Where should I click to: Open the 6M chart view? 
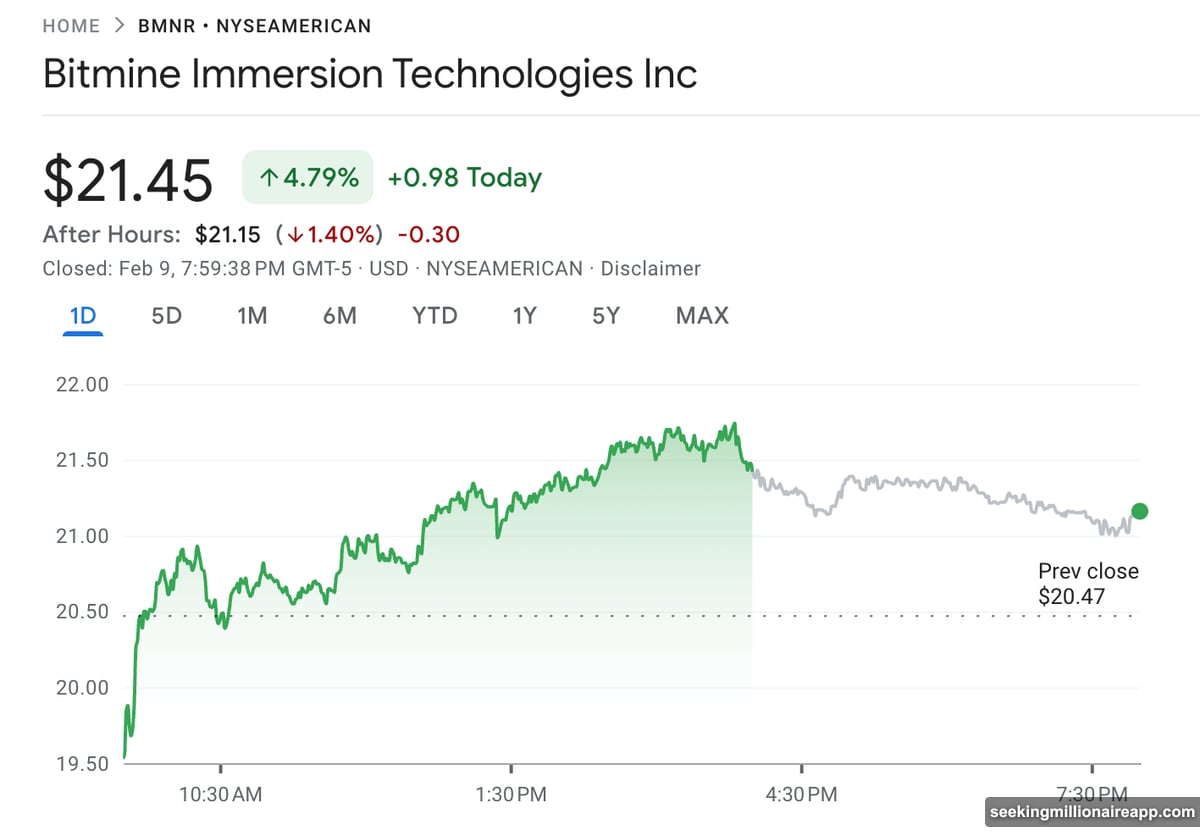click(340, 316)
